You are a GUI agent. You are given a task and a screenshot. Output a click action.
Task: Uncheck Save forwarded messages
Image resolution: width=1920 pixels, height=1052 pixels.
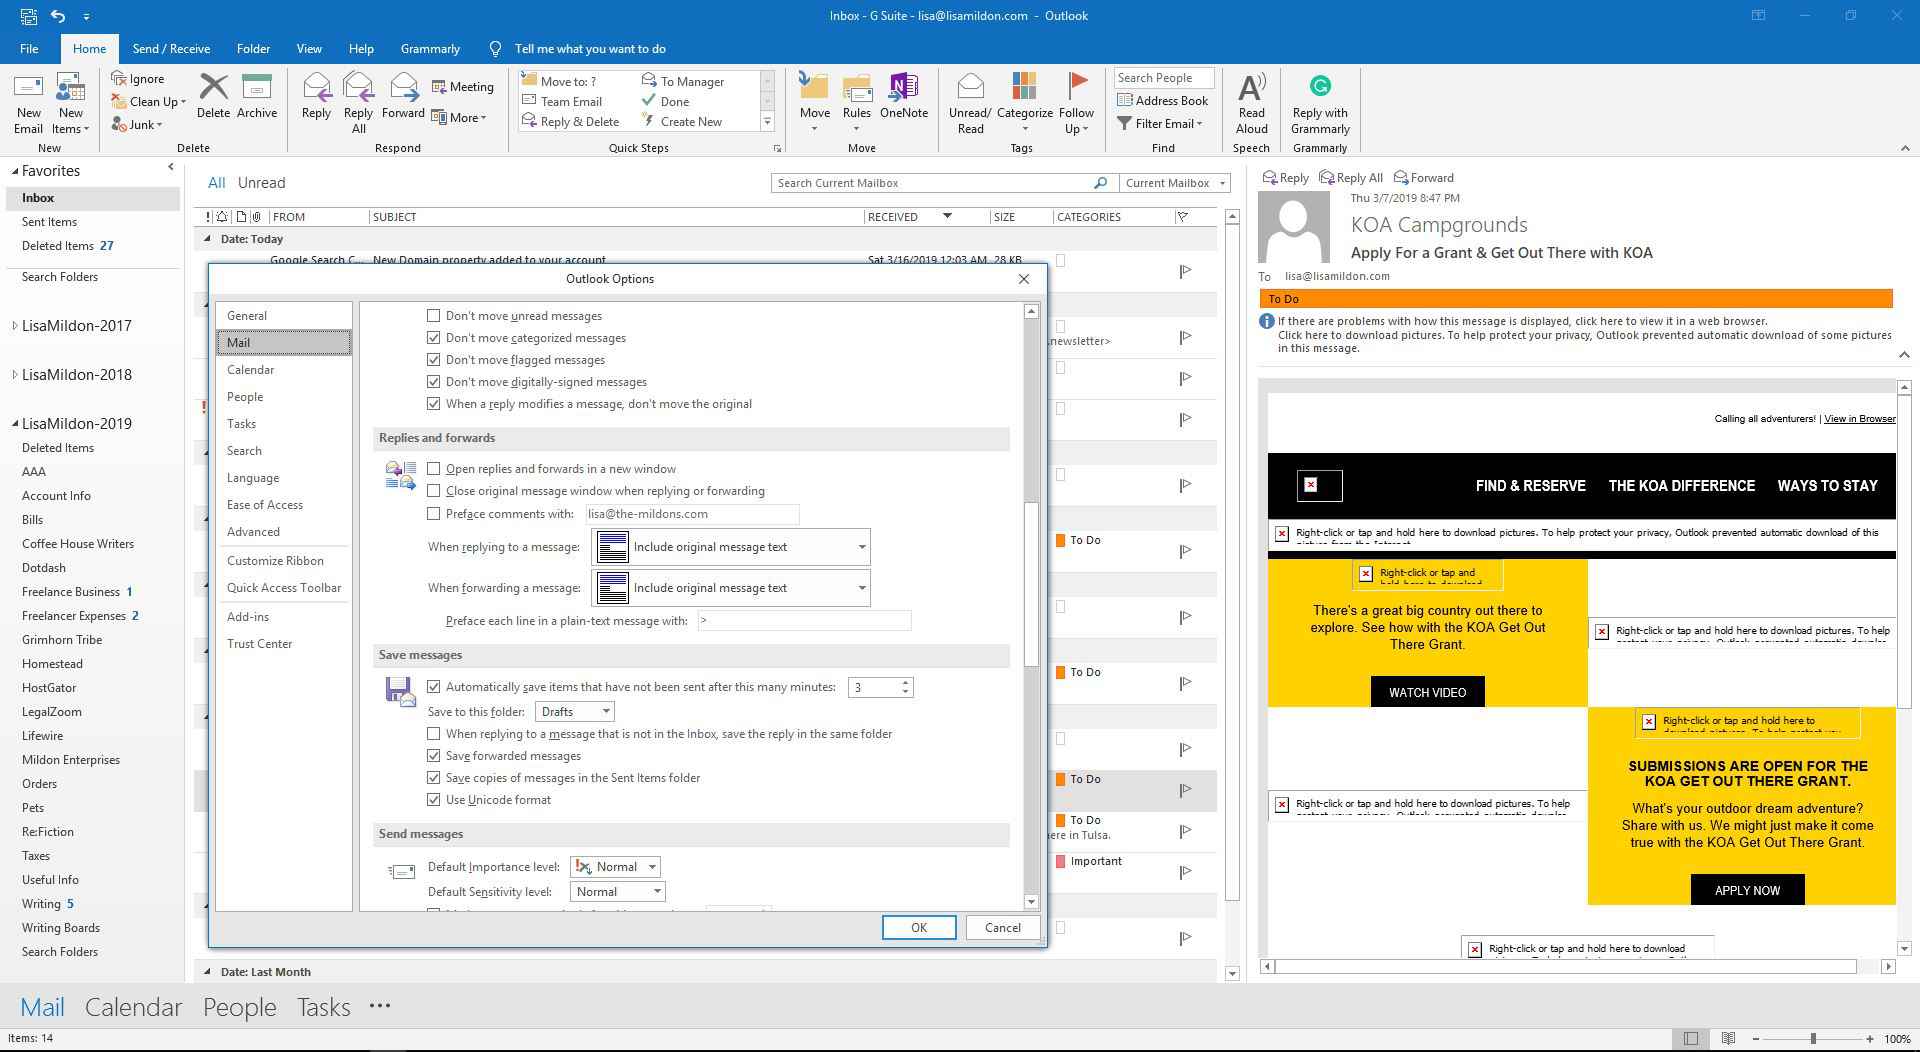point(434,756)
